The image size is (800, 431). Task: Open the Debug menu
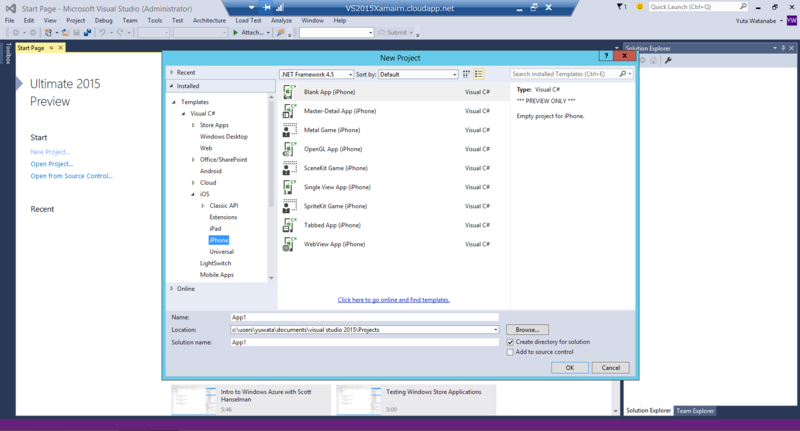pyautogui.click(x=104, y=20)
